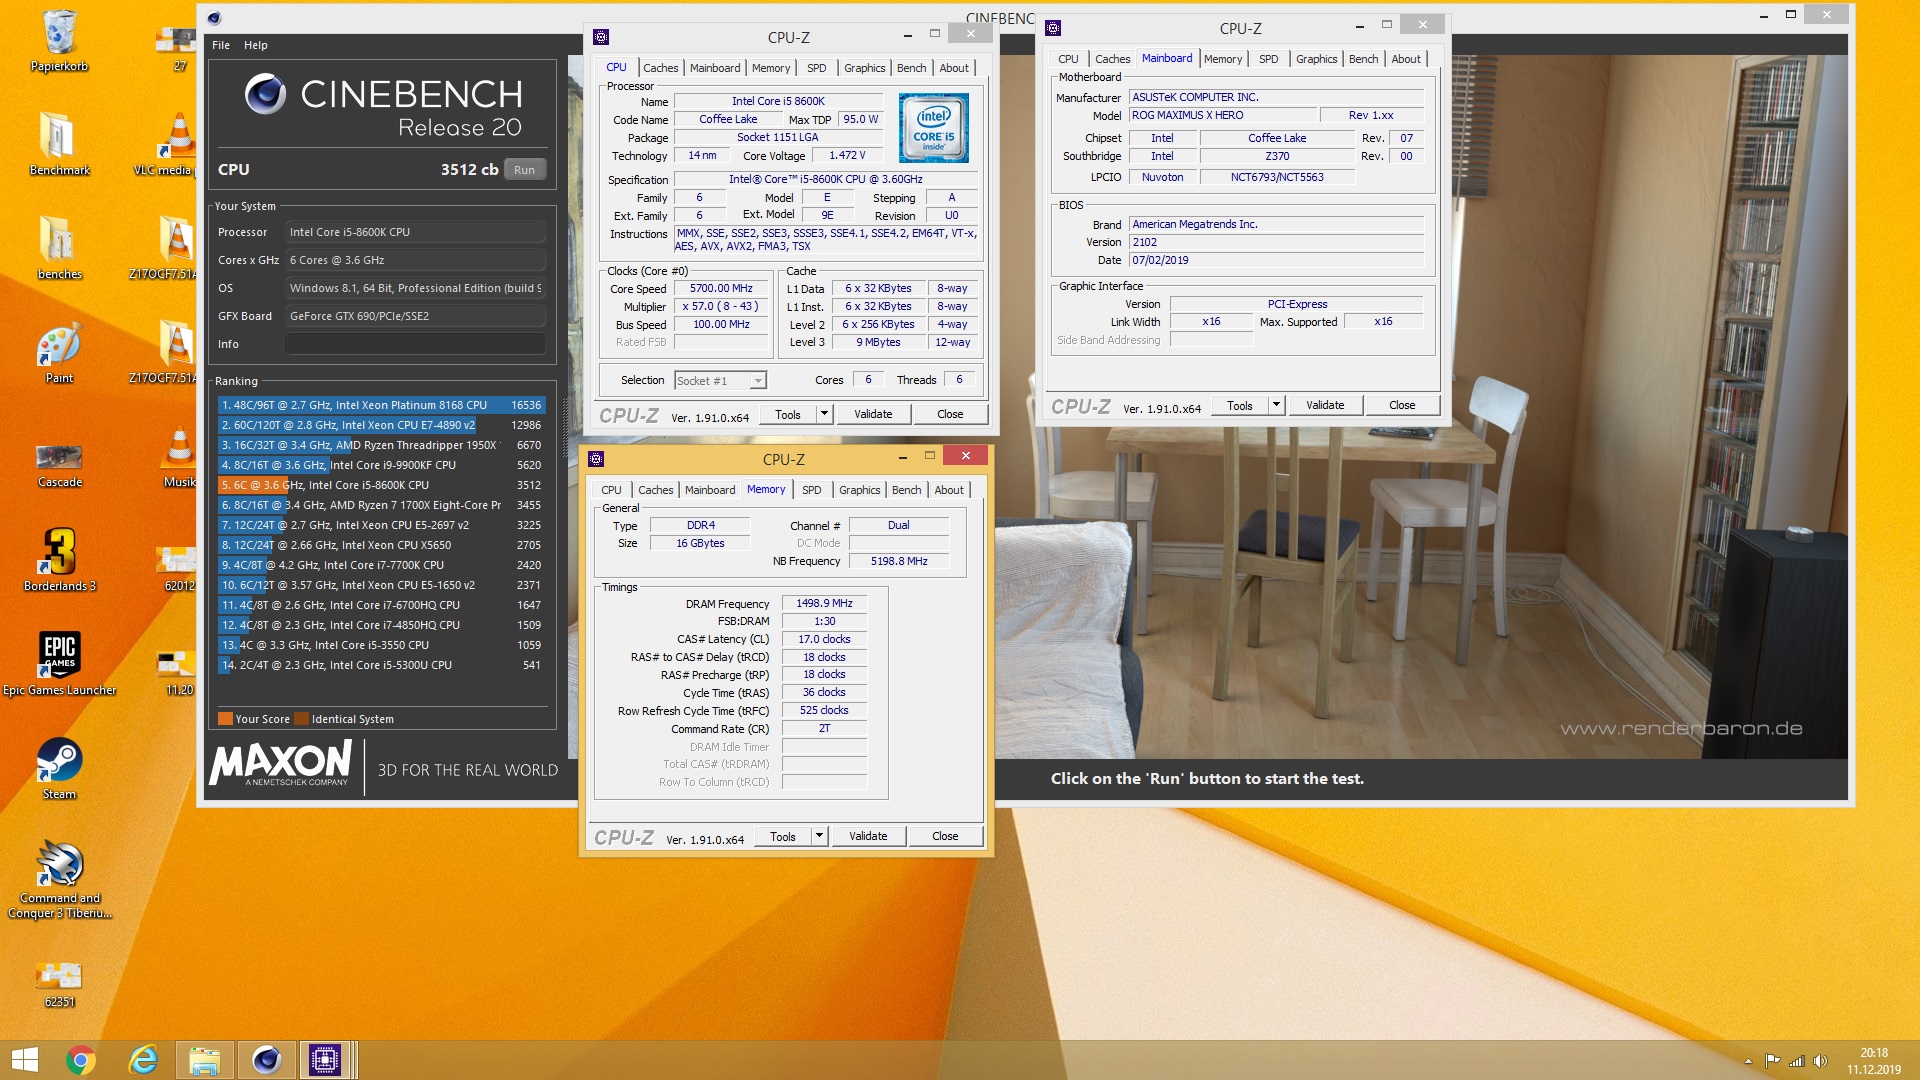Open Google Chrome from taskbar

pos(81,1060)
